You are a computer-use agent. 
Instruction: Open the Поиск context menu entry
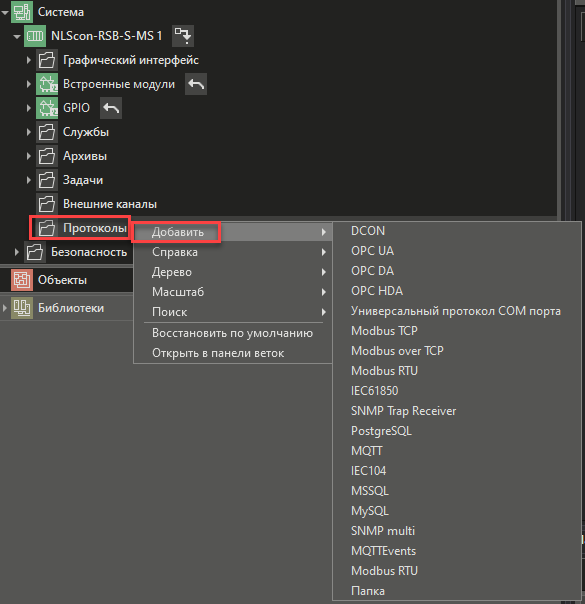coord(233,312)
